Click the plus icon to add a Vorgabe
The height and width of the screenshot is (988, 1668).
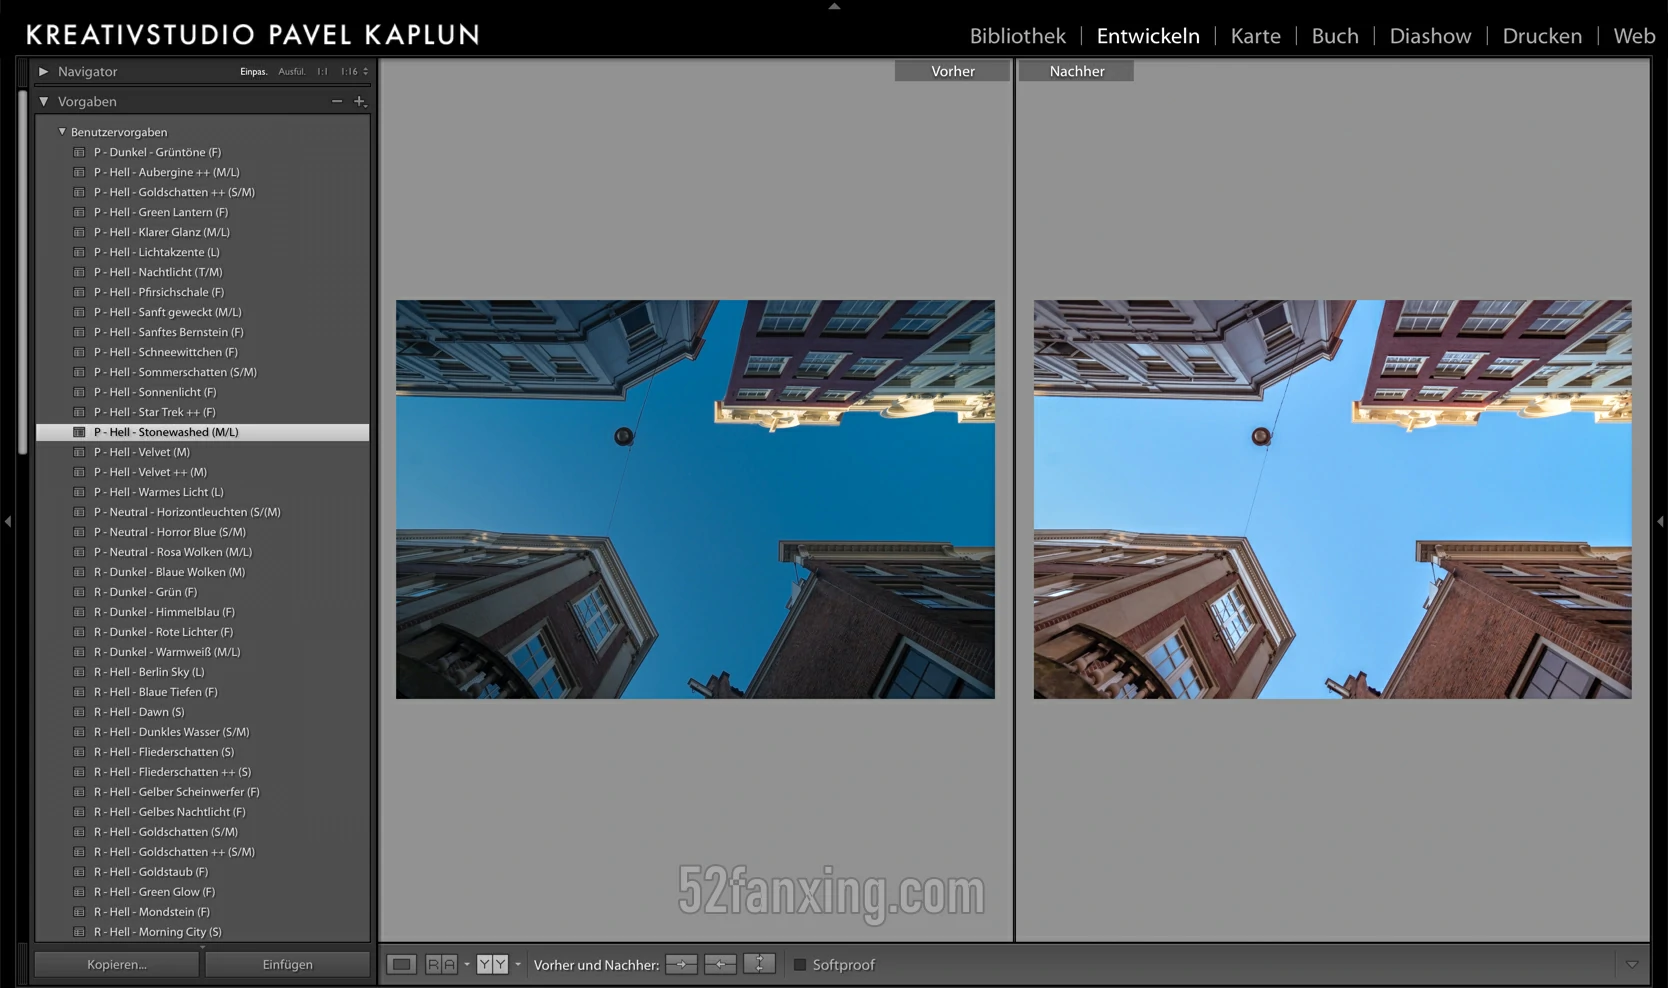360,101
